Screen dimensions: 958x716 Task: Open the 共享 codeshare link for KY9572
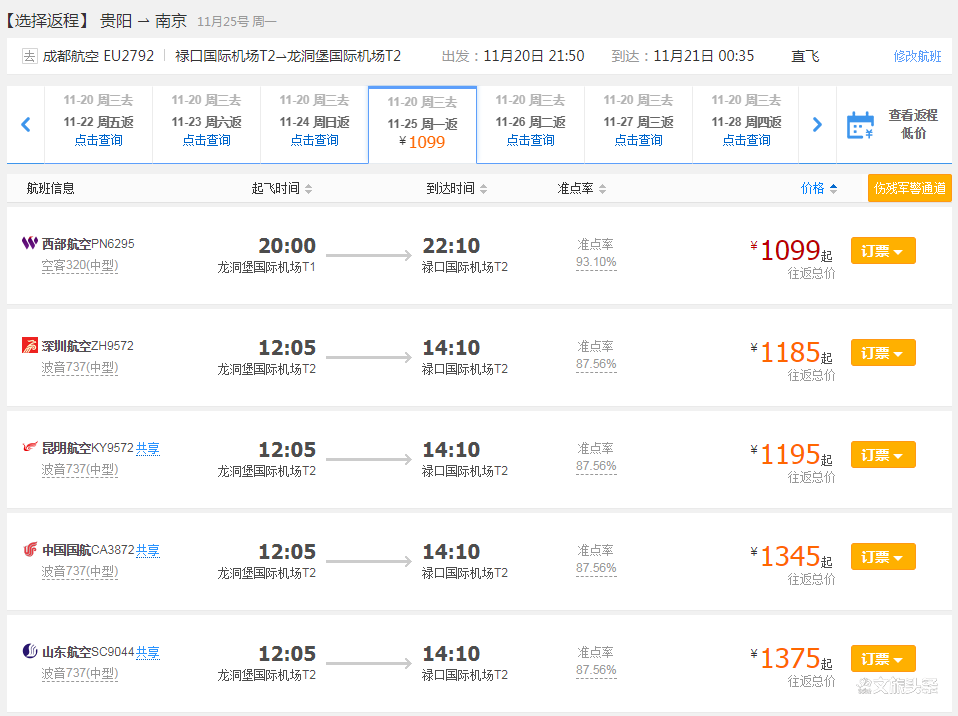coord(147,448)
